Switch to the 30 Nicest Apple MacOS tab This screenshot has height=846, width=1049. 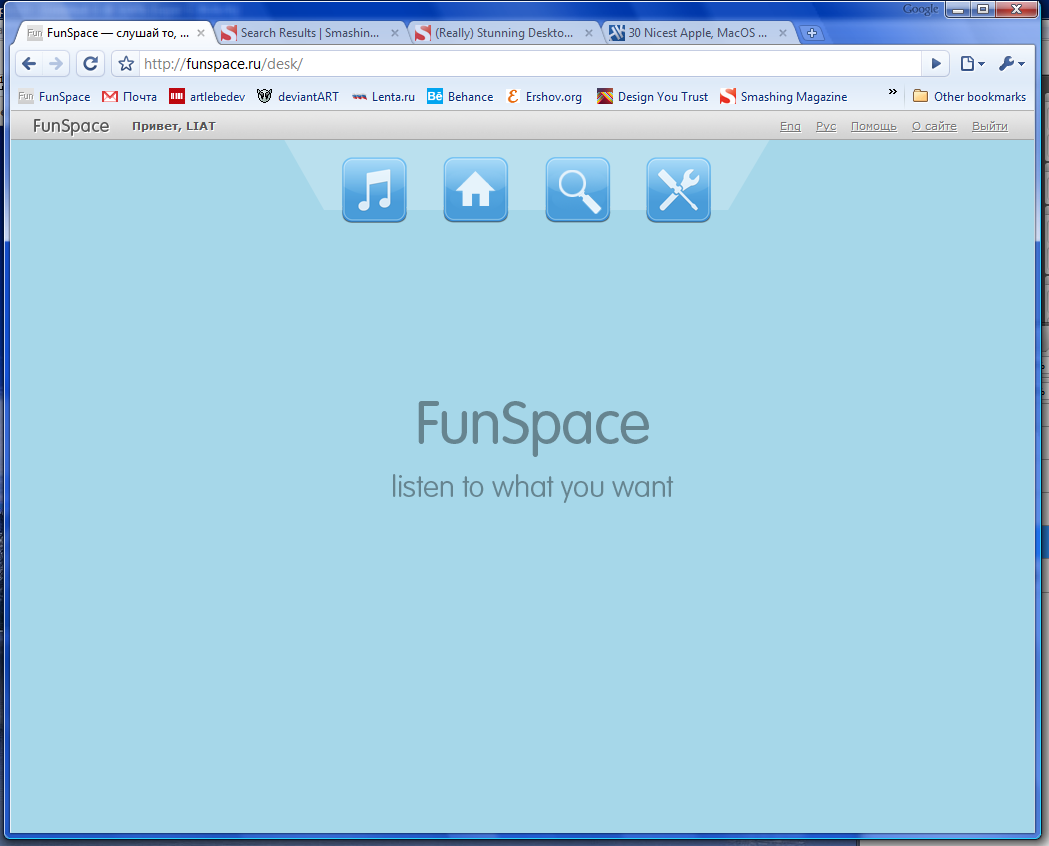(697, 33)
